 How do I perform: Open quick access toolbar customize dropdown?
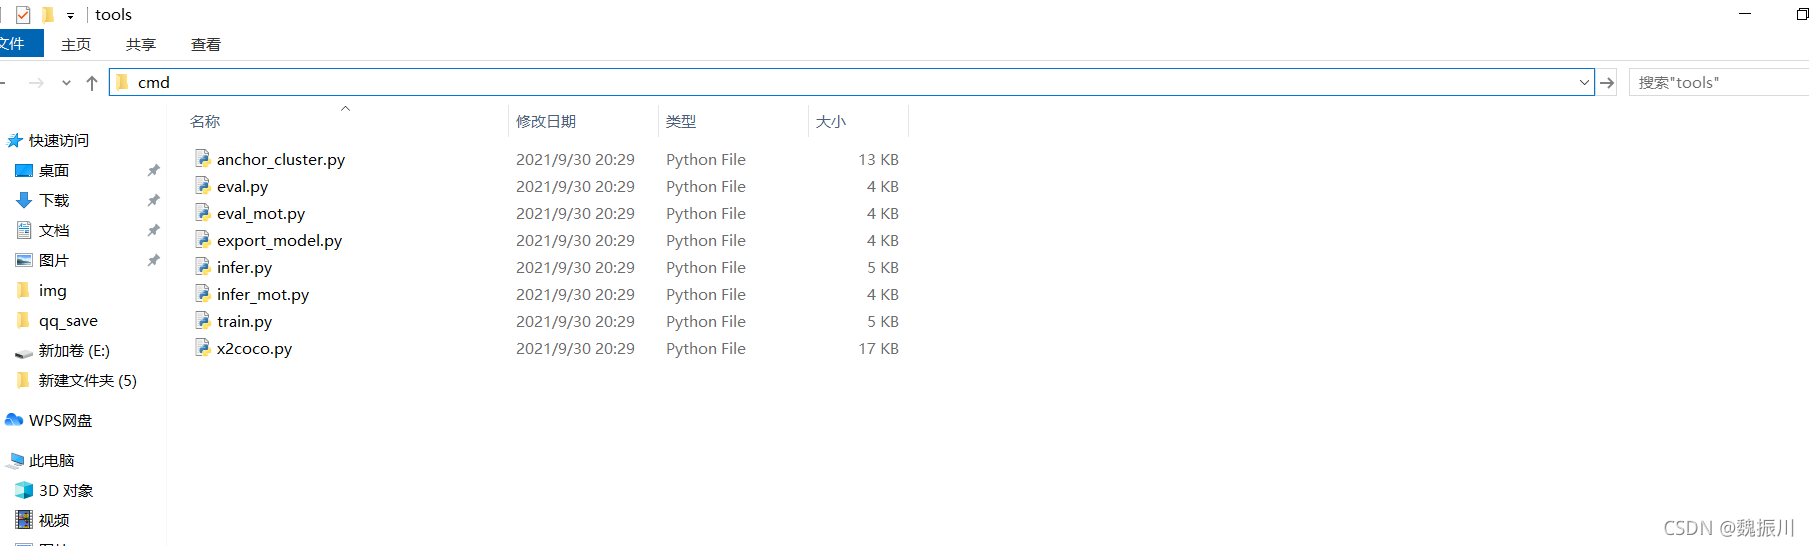coord(70,16)
